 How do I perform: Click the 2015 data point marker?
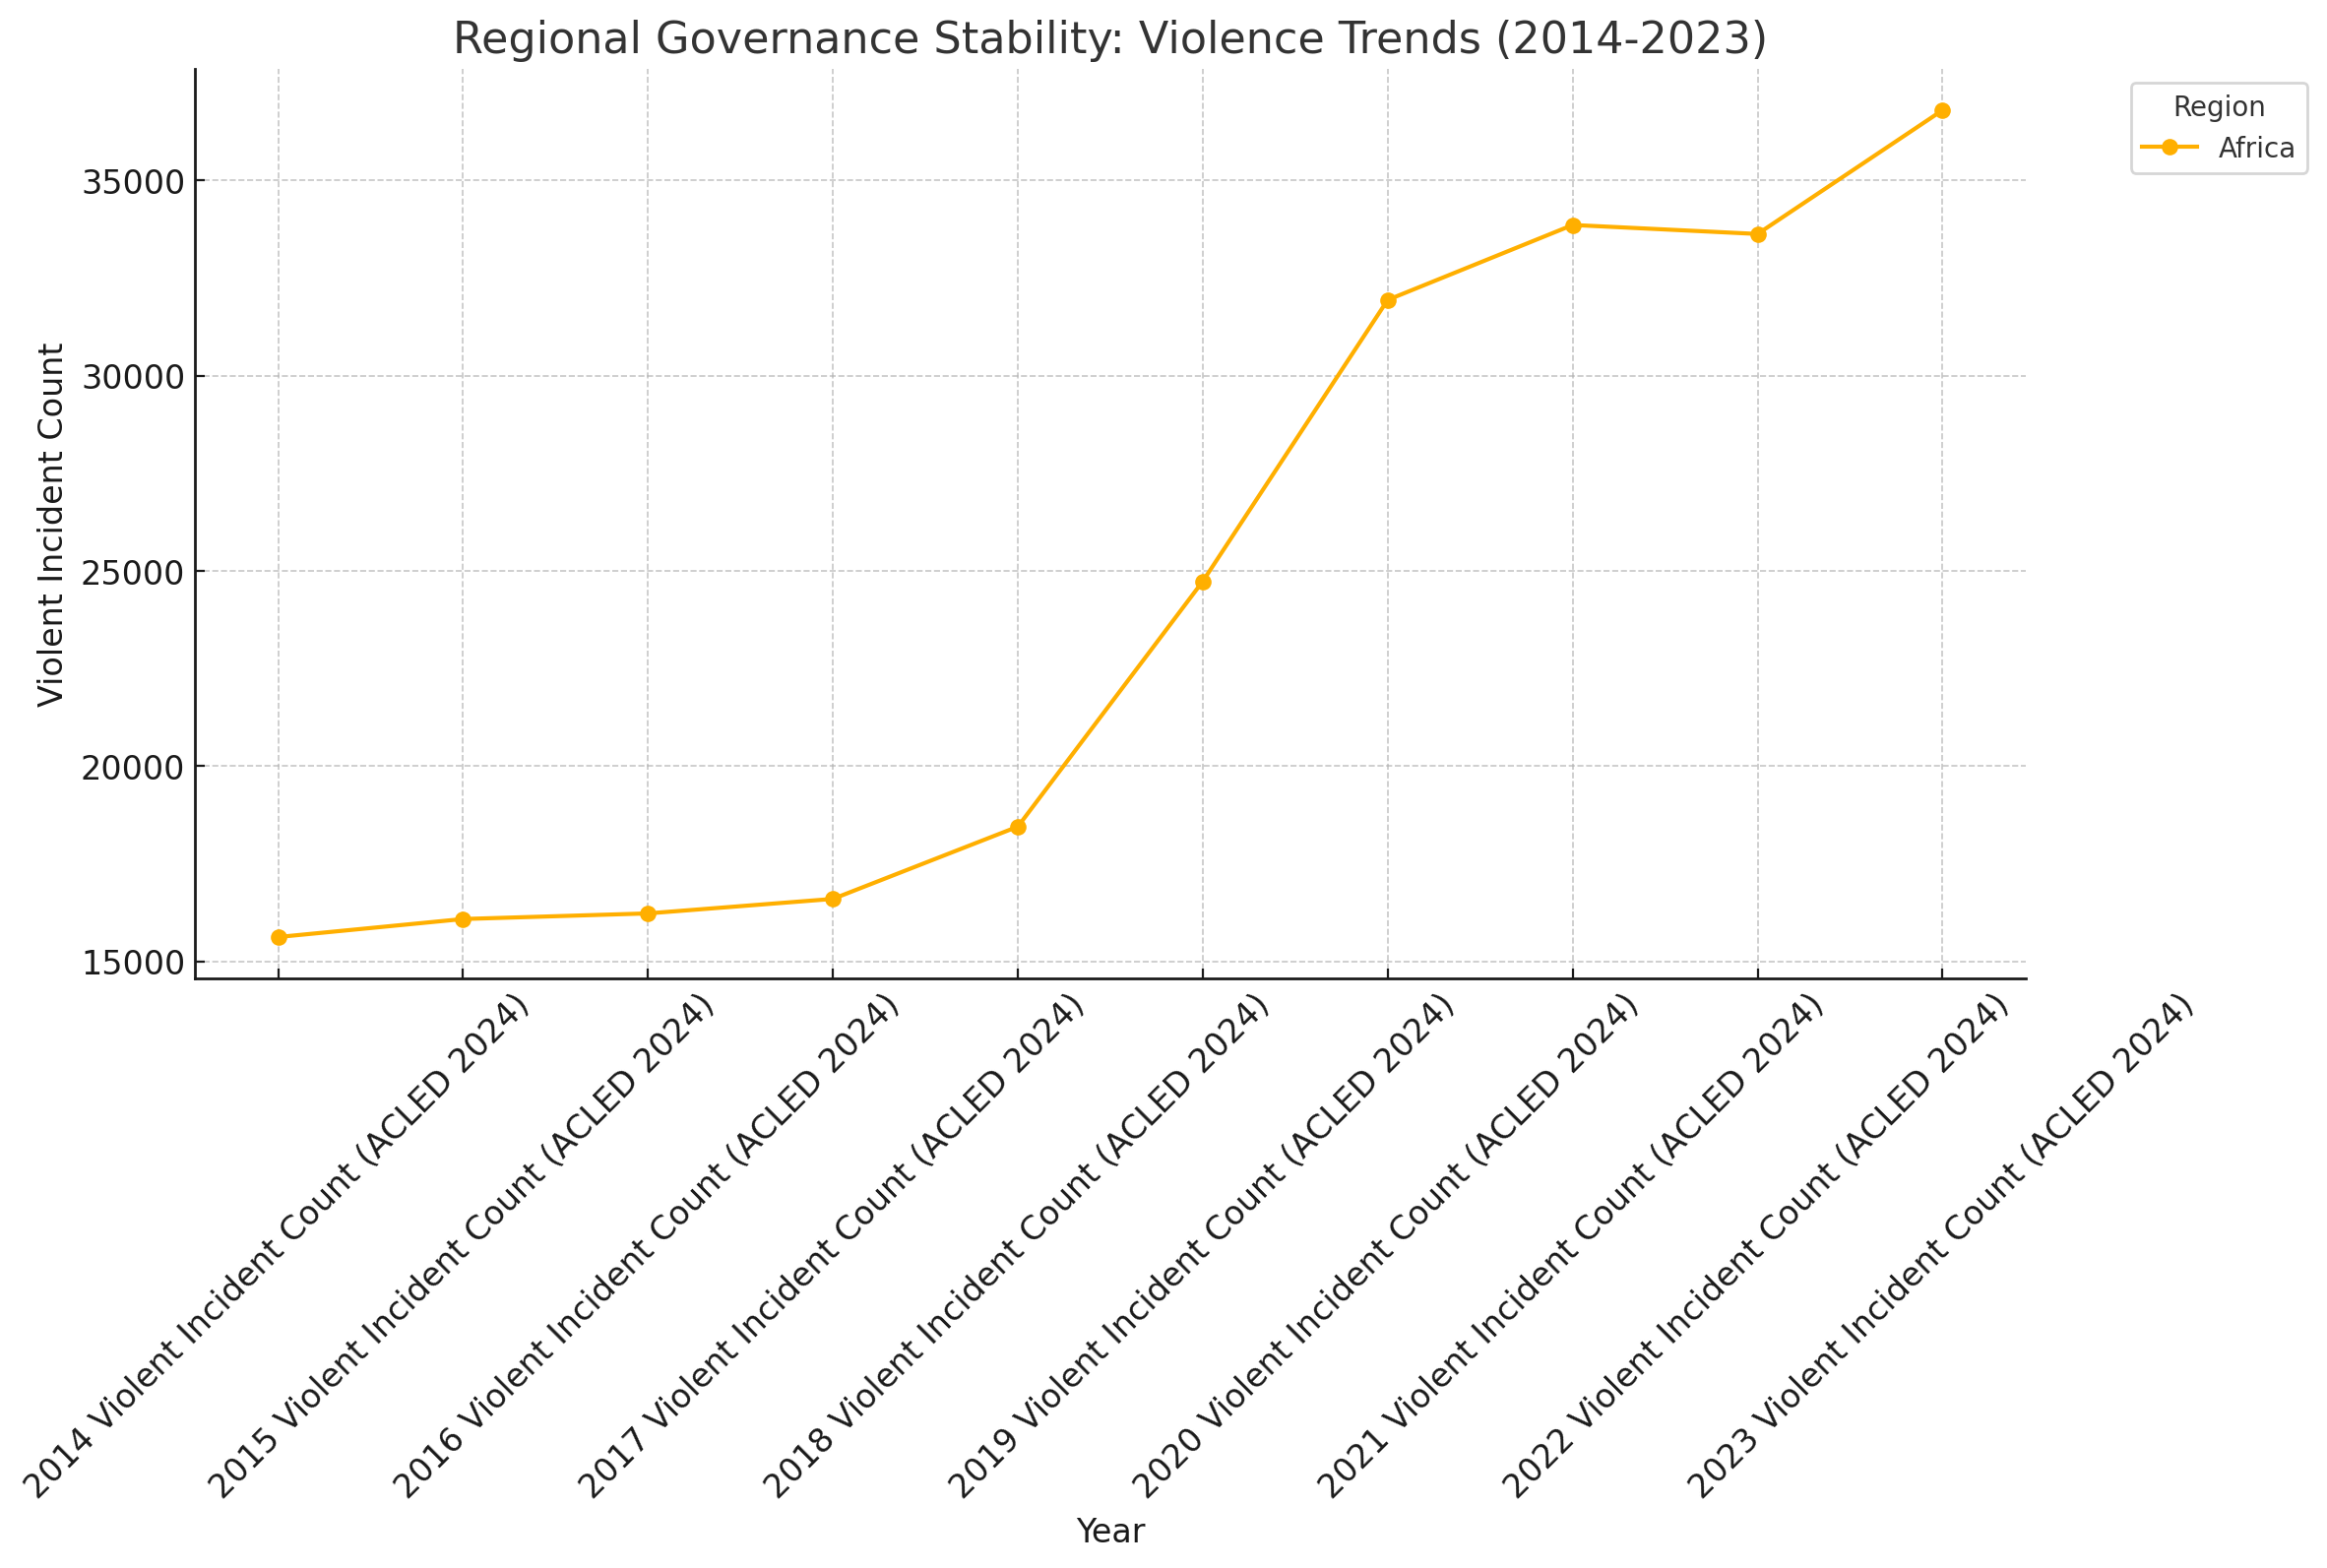pyautogui.click(x=463, y=919)
